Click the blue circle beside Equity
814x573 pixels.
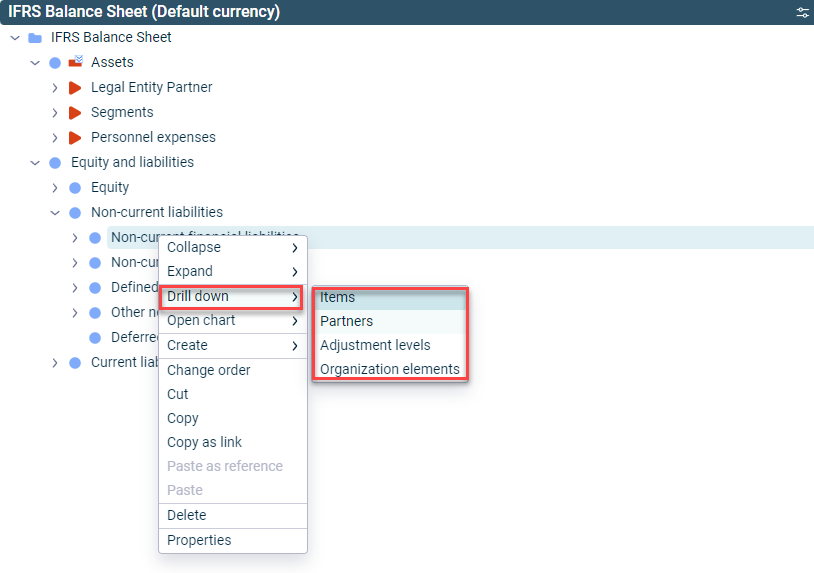[x=75, y=188]
